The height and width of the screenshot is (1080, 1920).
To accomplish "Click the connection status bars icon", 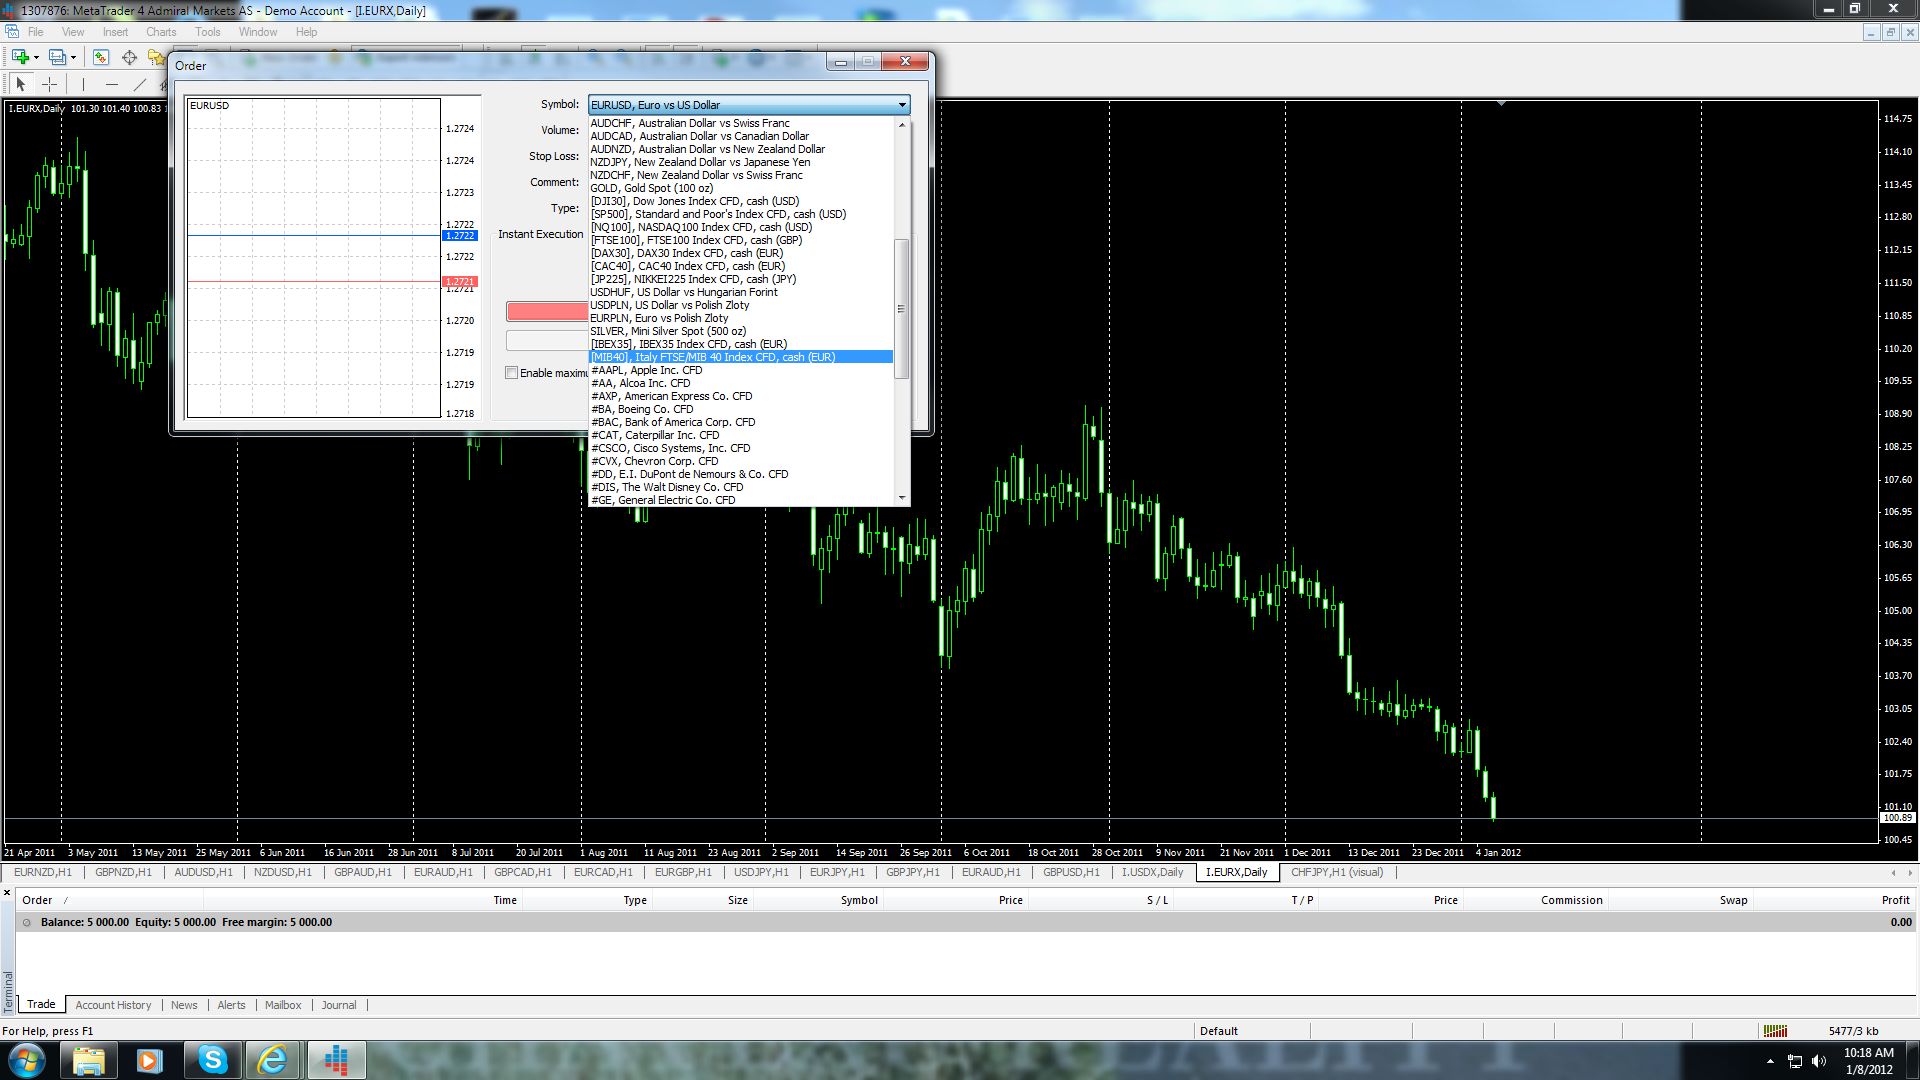I will (1775, 1031).
